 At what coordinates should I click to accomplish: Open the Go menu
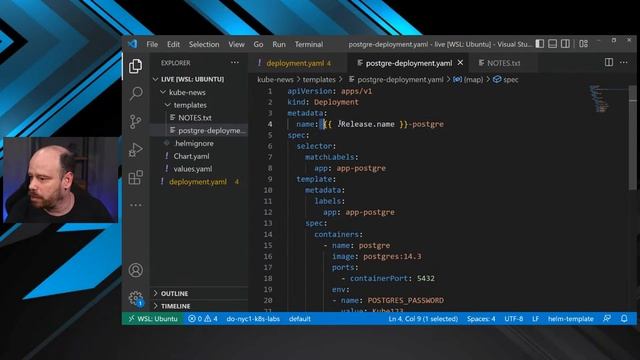[258, 44]
